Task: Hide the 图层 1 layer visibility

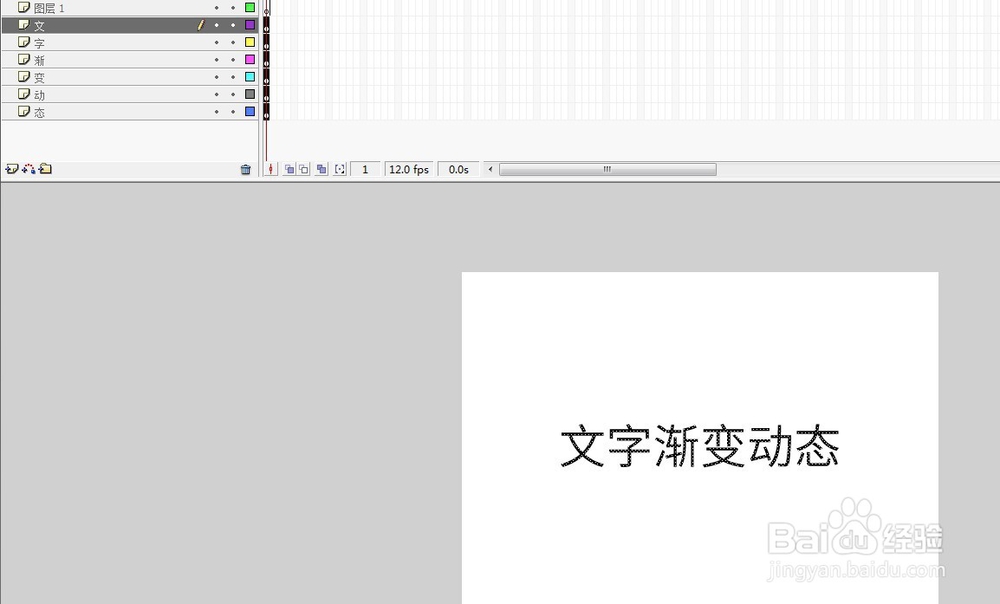Action: point(215,7)
